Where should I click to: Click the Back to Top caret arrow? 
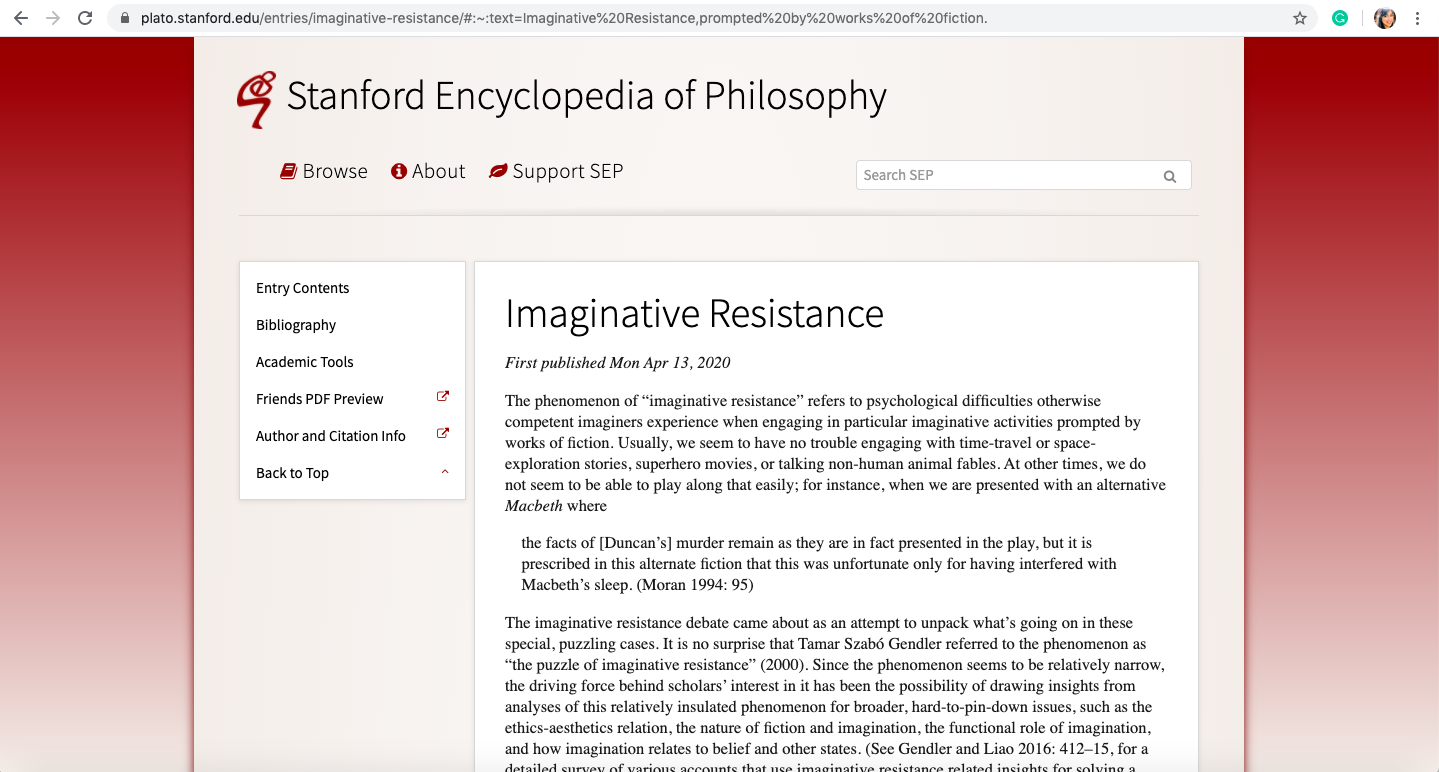click(445, 472)
